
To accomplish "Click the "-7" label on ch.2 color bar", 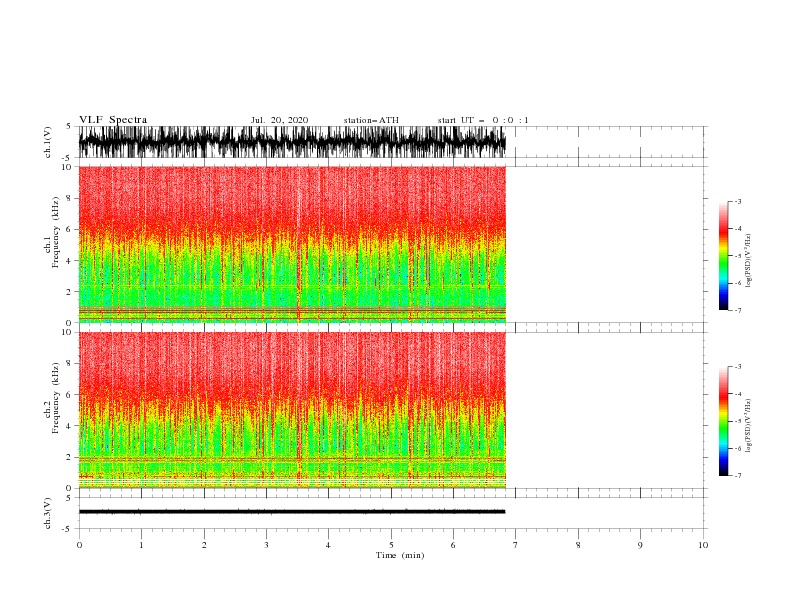I will (738, 476).
